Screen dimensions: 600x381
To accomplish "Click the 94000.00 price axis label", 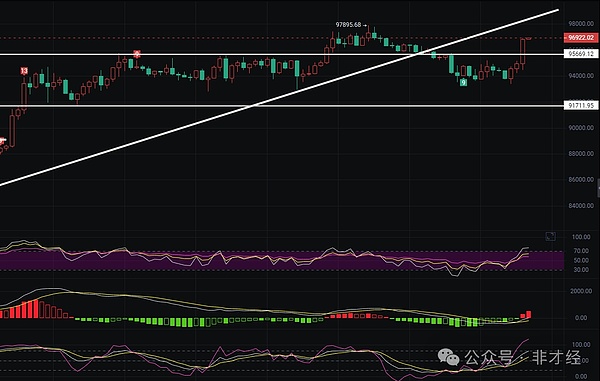I will click(581, 76).
